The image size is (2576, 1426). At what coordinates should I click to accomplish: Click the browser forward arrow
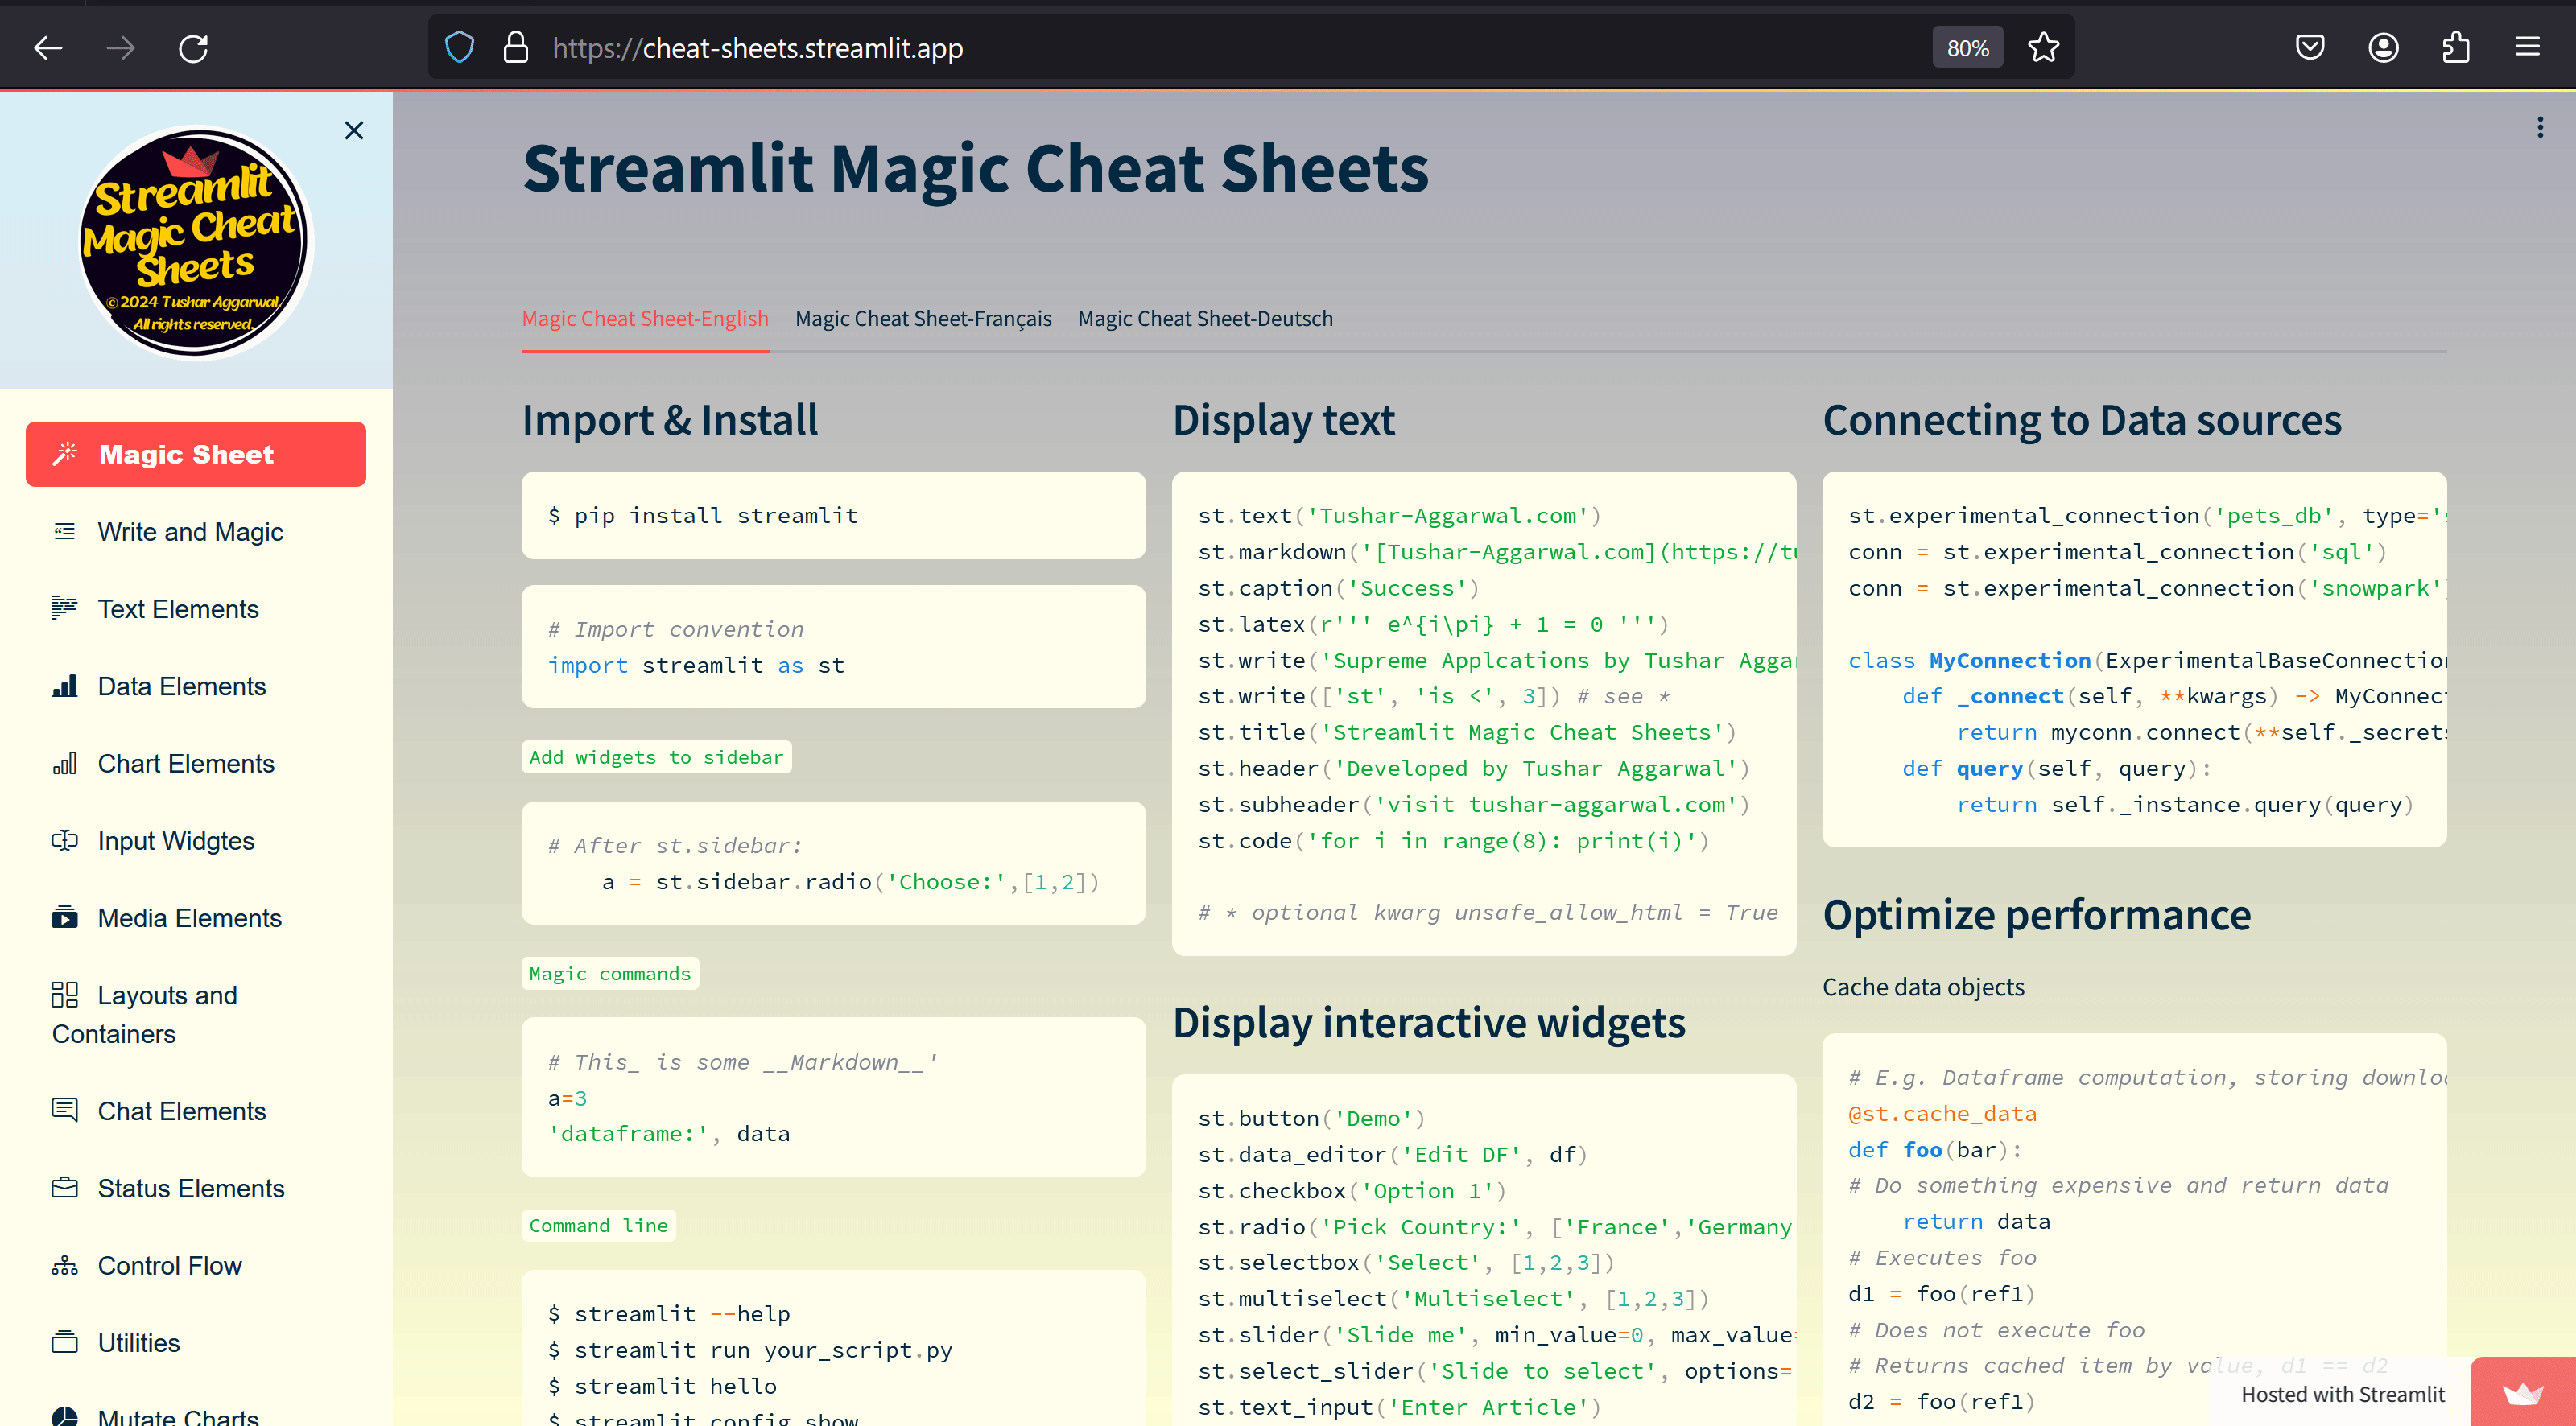click(x=121, y=47)
